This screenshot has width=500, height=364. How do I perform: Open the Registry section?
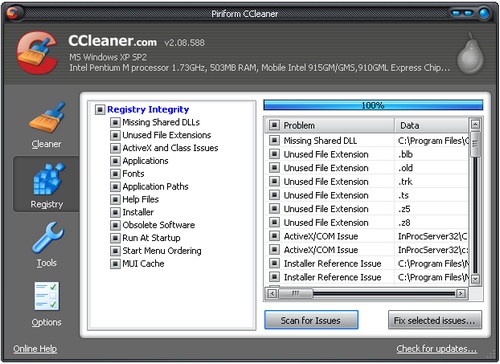[x=46, y=184]
